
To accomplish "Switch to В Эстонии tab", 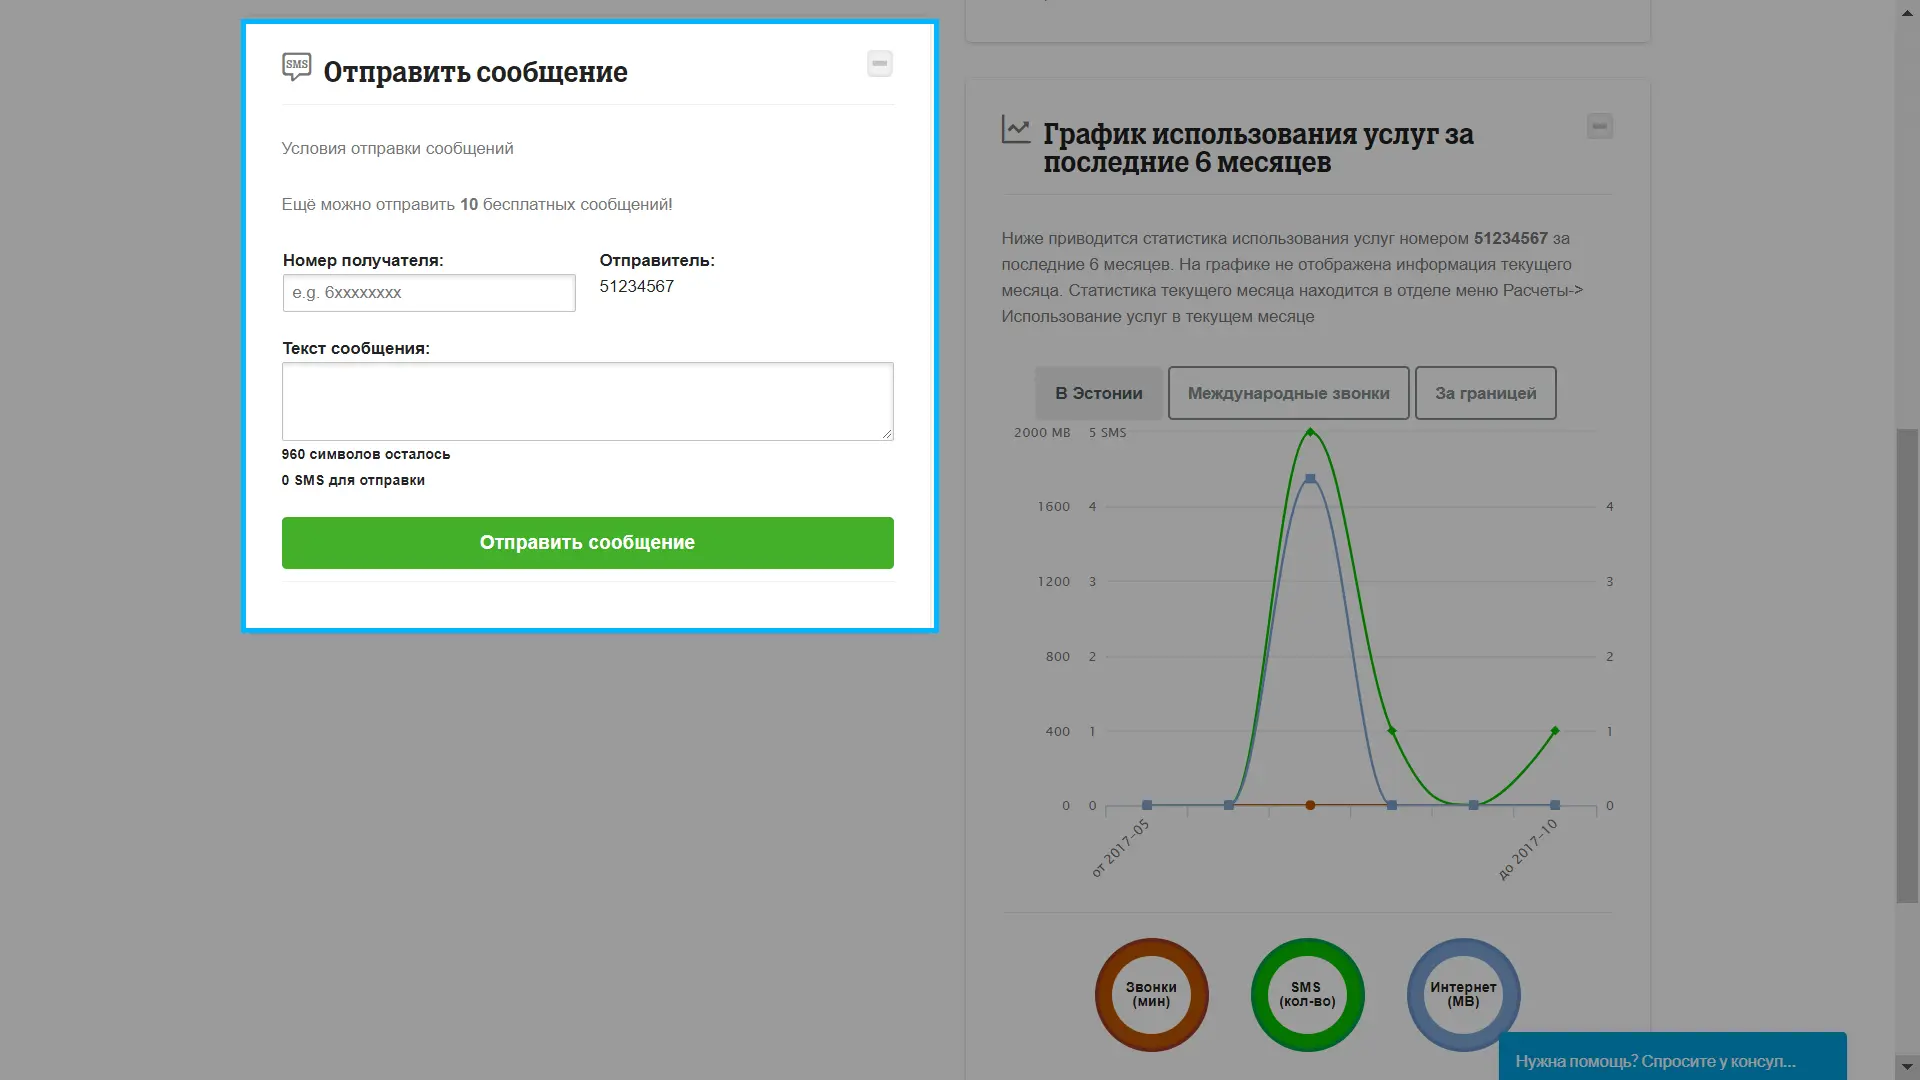I will point(1098,393).
